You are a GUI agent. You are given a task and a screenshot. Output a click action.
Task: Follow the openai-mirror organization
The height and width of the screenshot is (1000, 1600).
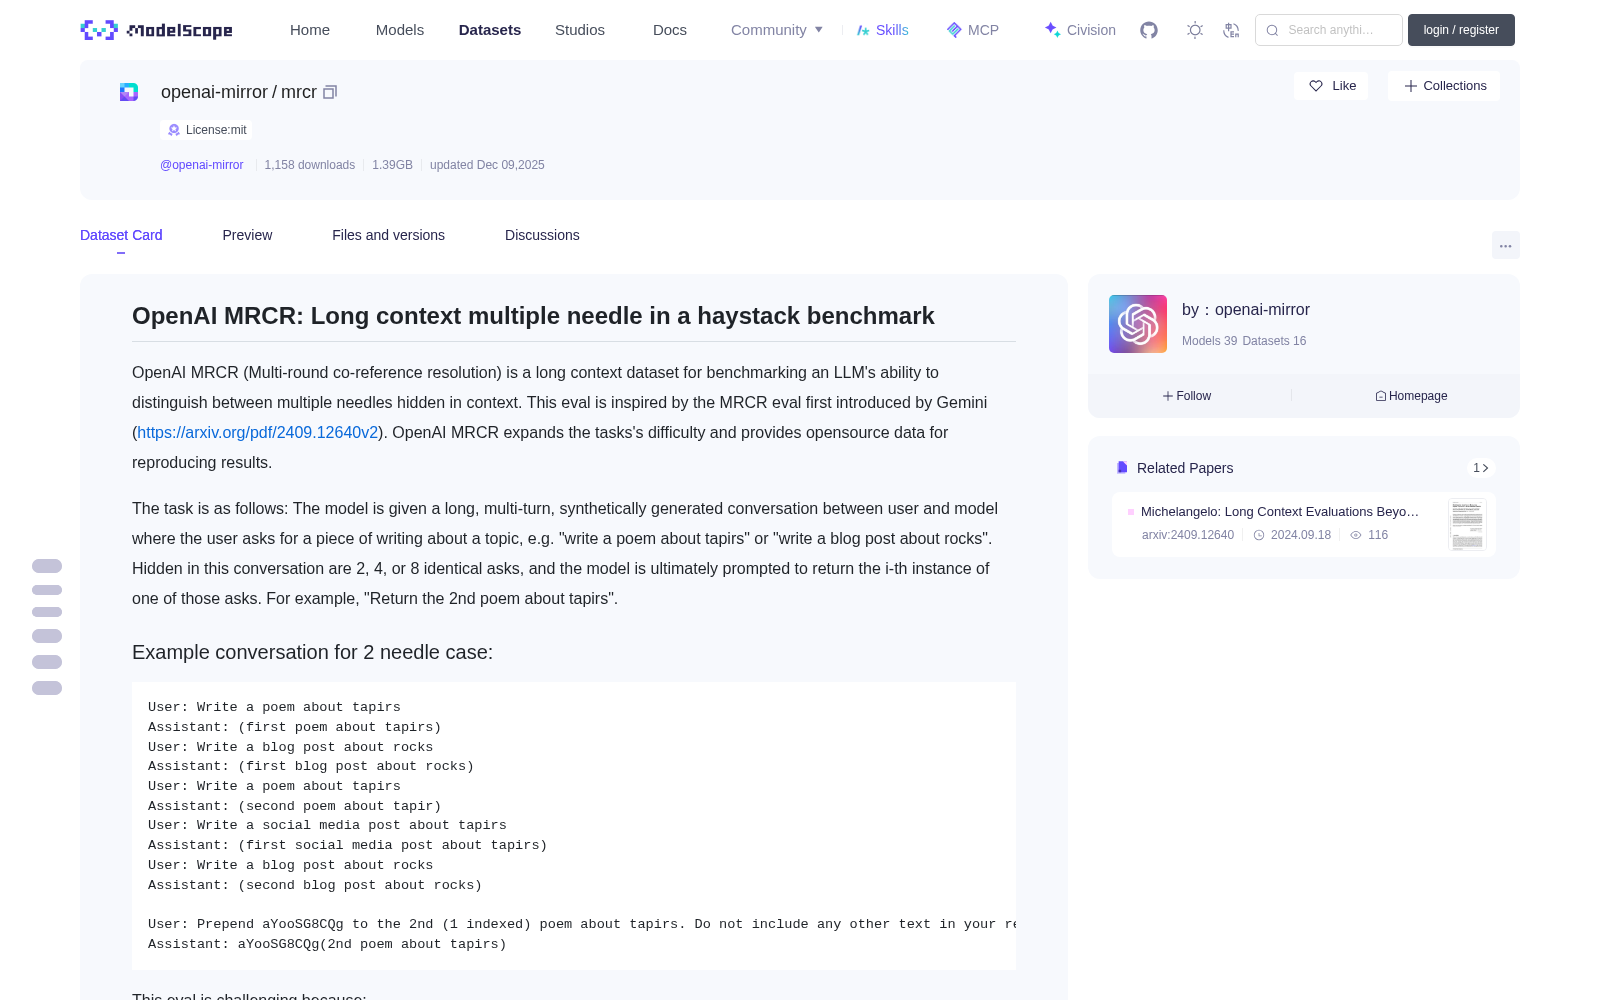(x=1187, y=396)
